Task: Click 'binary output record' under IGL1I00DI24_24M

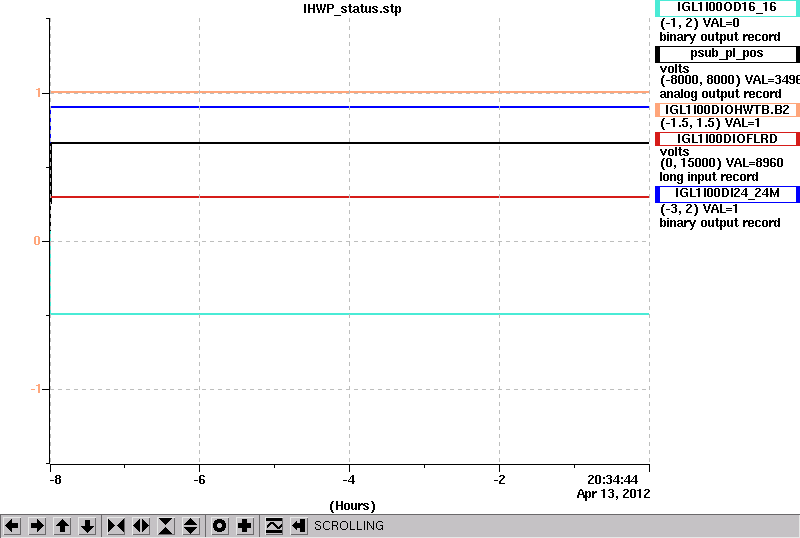Action: coord(720,223)
